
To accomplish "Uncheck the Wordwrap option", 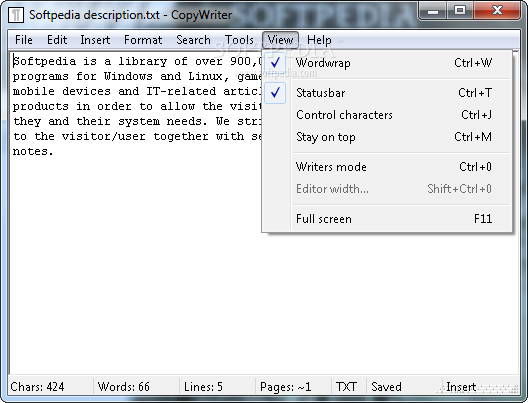I will click(x=387, y=63).
